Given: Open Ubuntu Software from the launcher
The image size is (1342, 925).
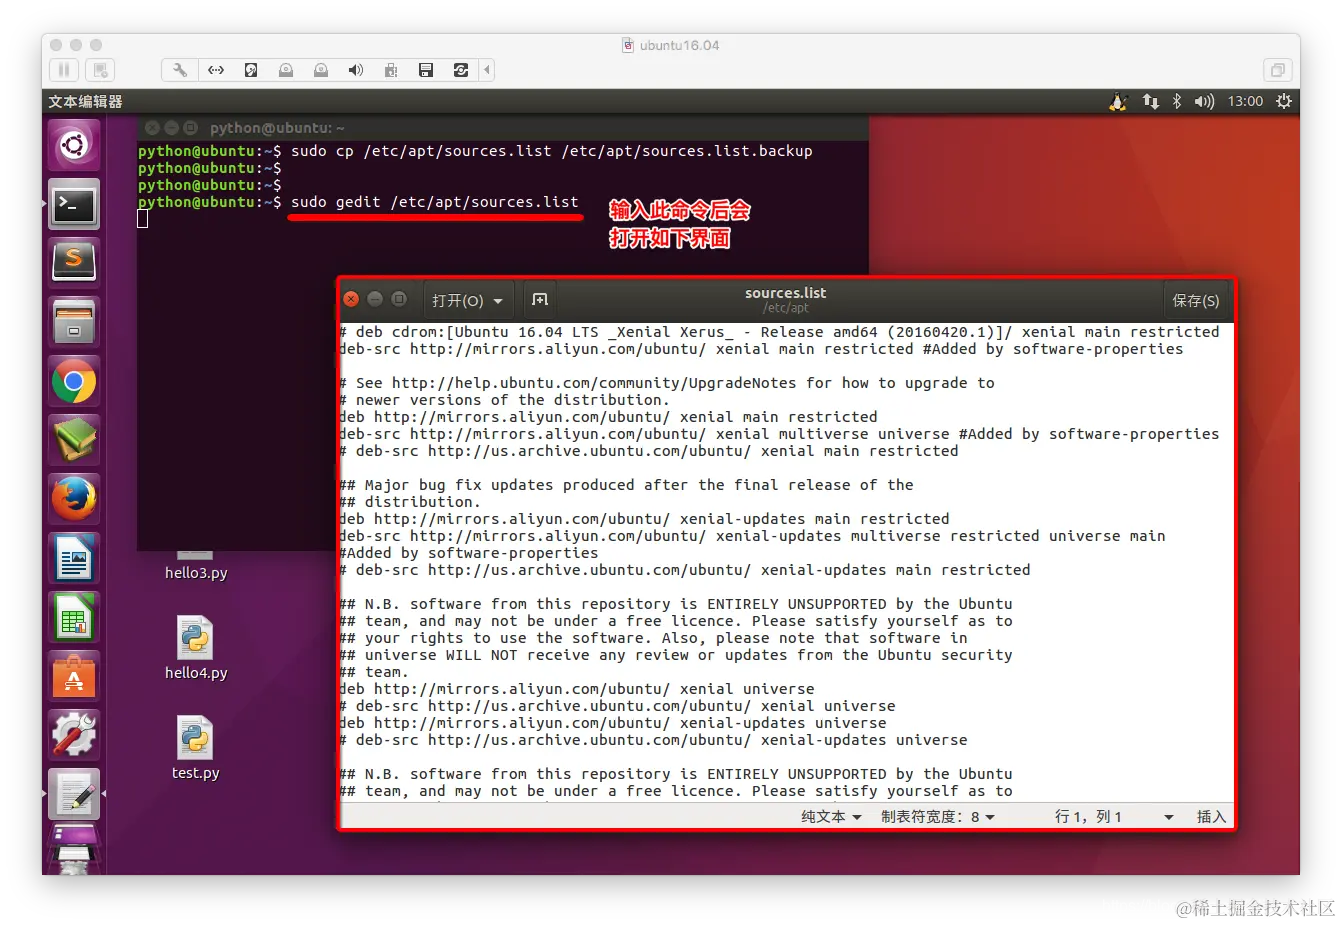Looking at the screenshot, I should [74, 676].
